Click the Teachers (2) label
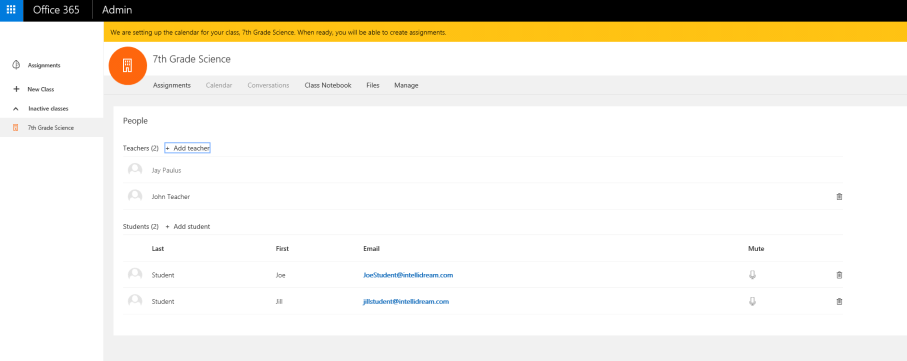The image size is (907, 361). pyautogui.click(x=141, y=149)
